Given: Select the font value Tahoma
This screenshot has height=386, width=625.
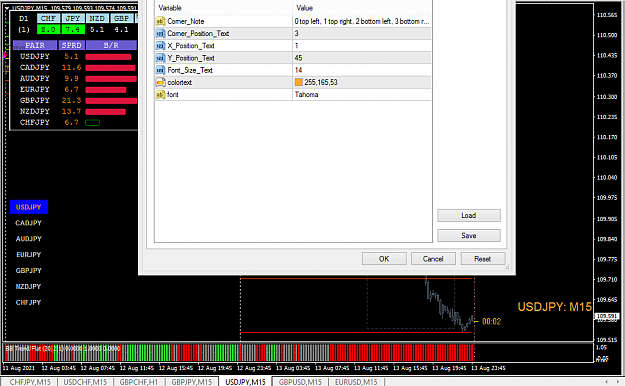Looking at the screenshot, I should point(362,95).
